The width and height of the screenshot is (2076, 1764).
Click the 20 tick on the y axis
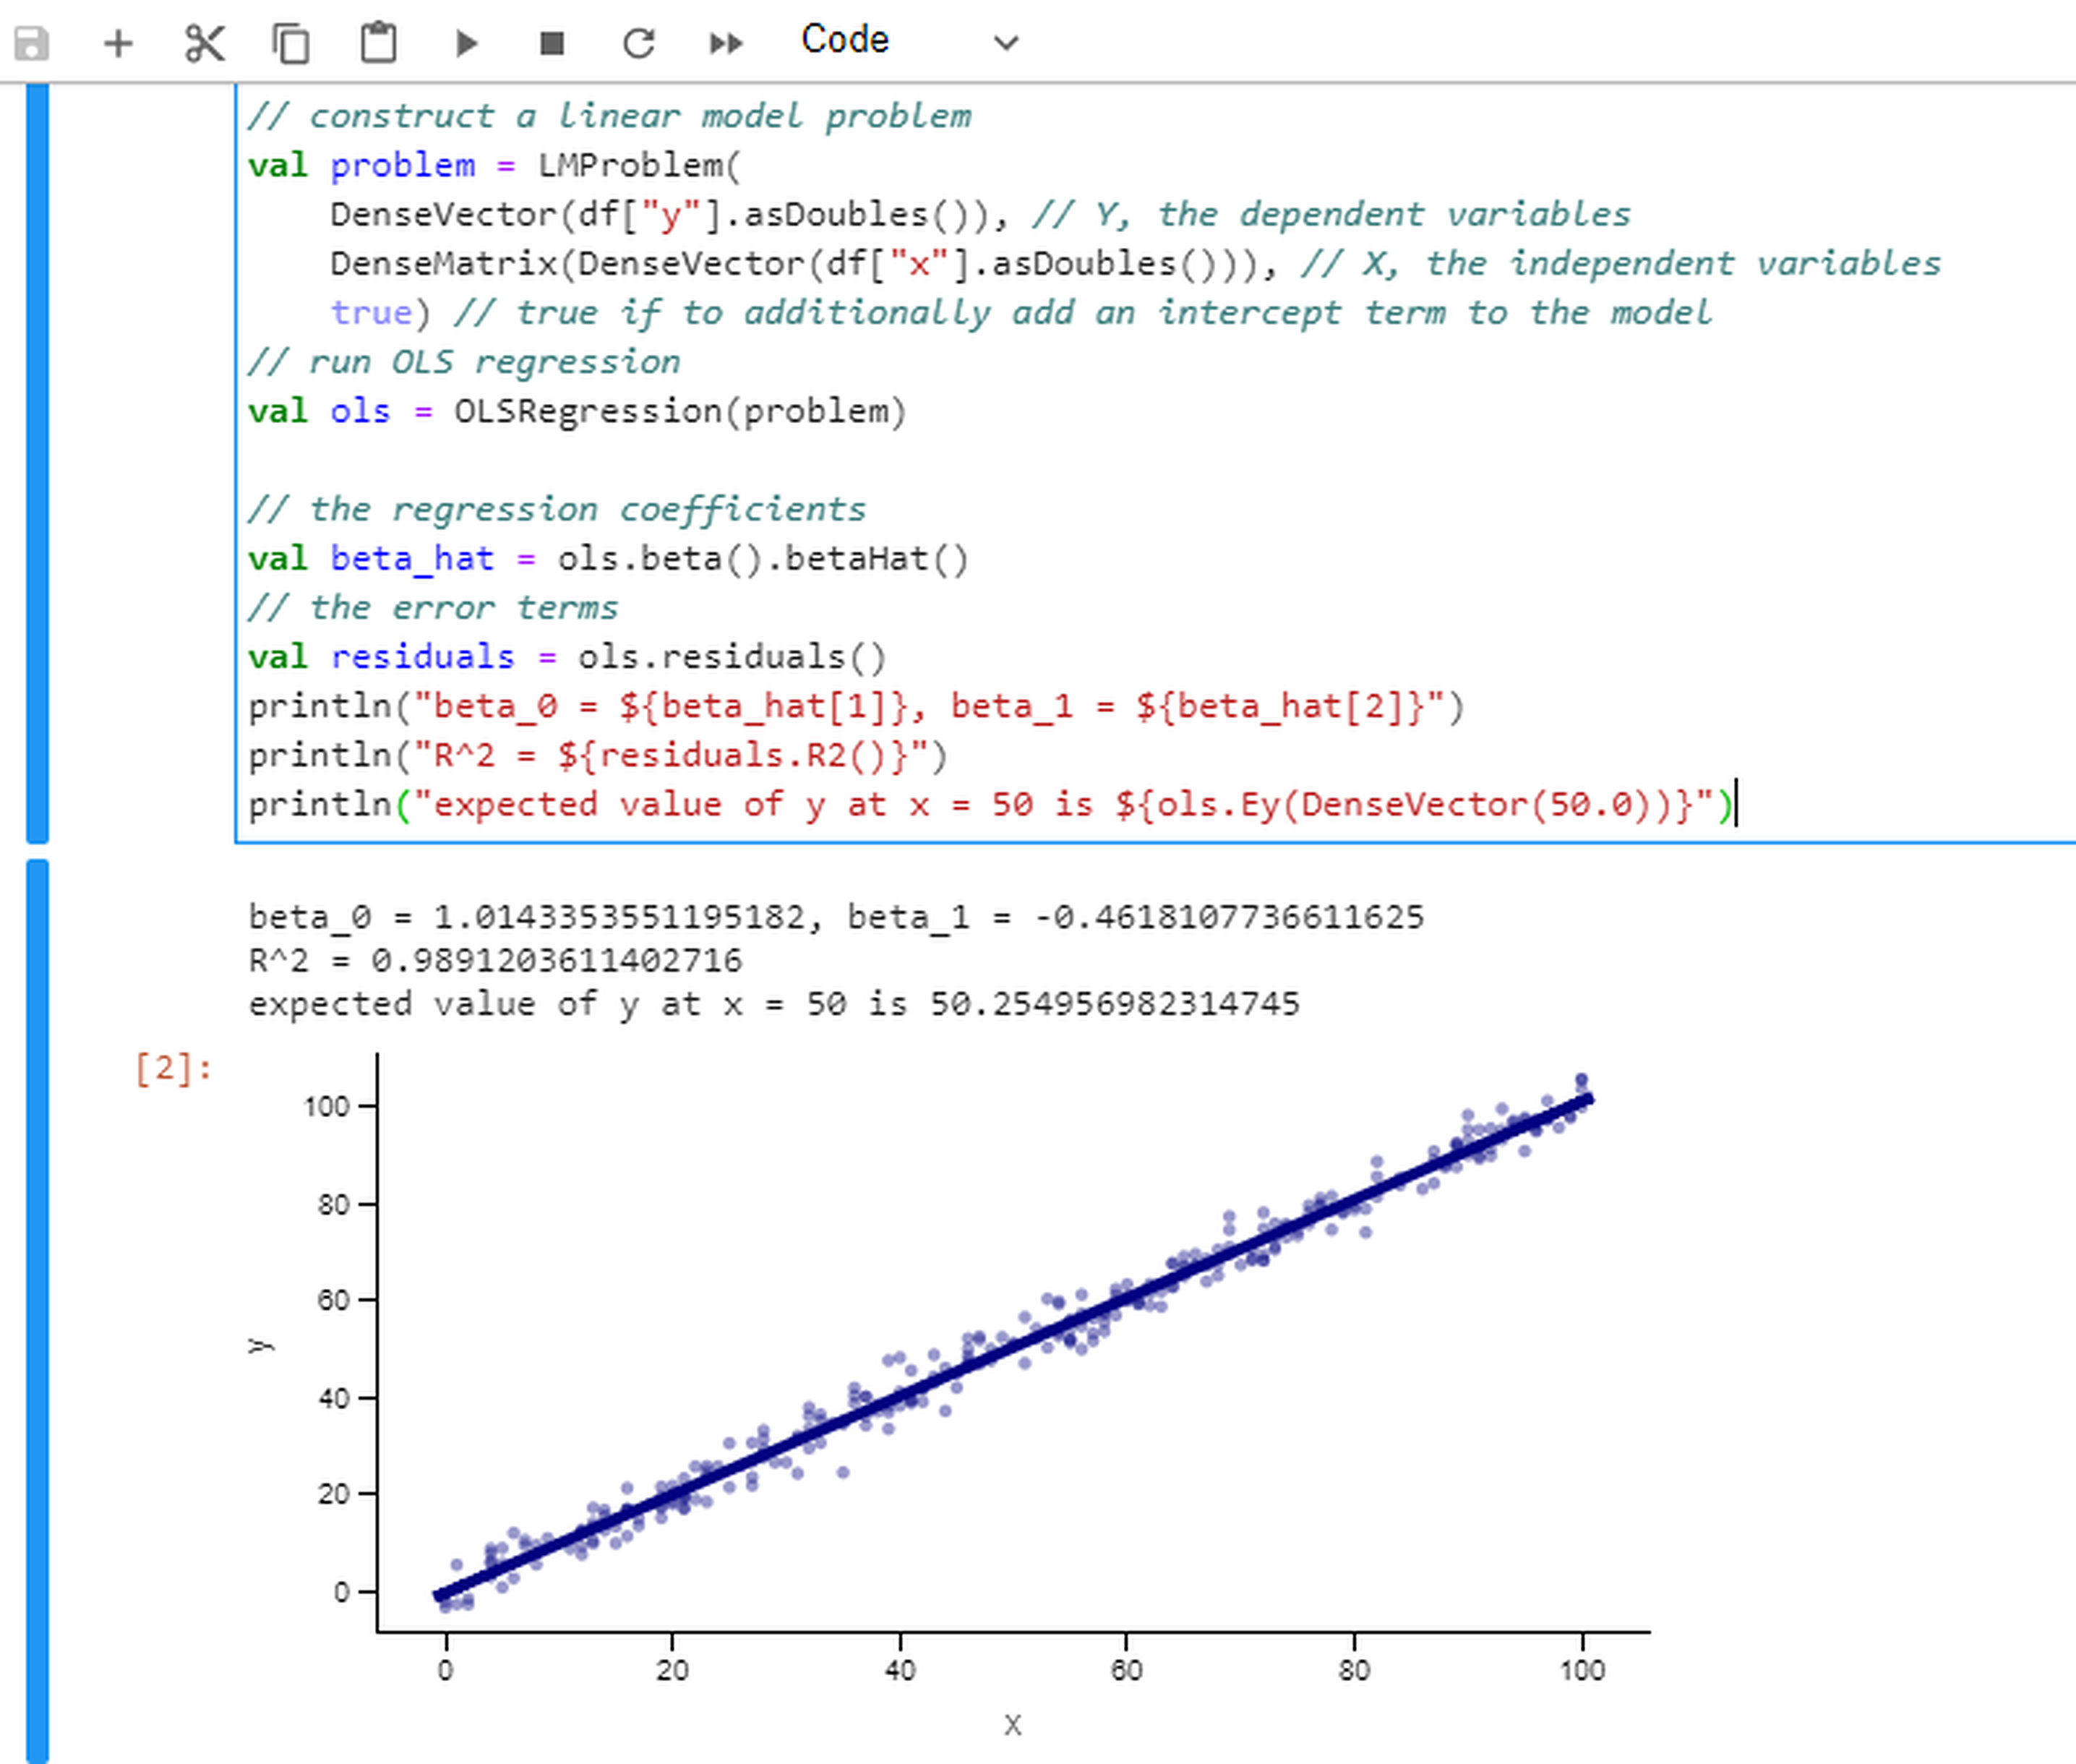[x=333, y=1494]
